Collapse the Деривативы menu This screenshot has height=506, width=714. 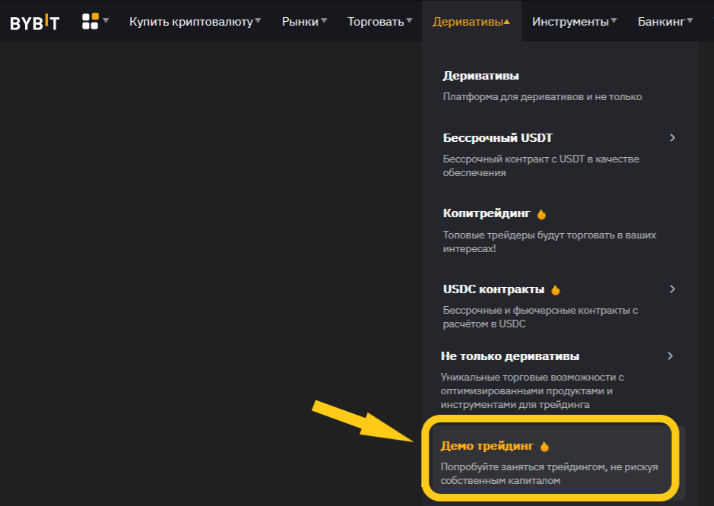(x=471, y=21)
